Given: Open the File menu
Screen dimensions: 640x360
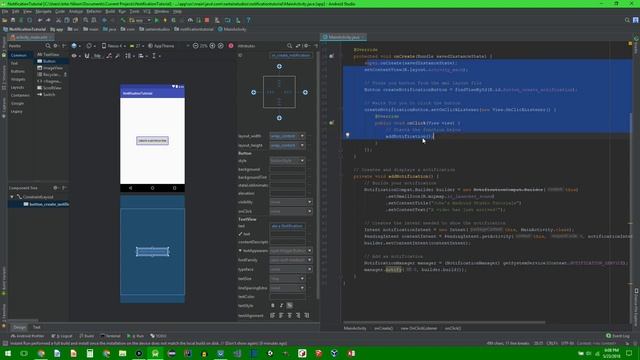Looking at the screenshot, I should tap(5, 11).
